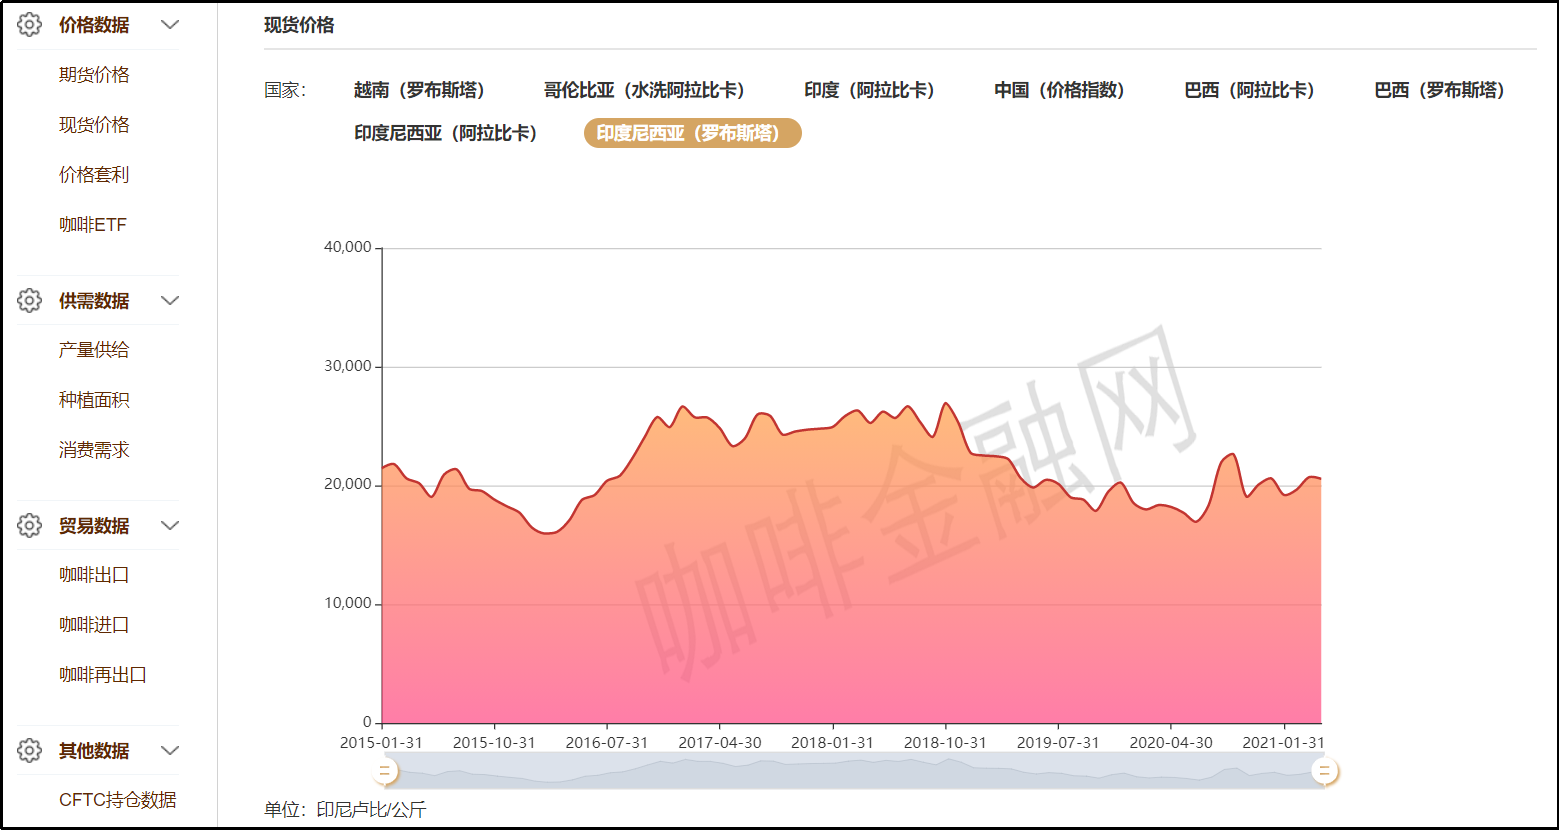This screenshot has height=831, width=1559.
Task: Collapse the 价格数据 section chevron
Action: tap(170, 25)
